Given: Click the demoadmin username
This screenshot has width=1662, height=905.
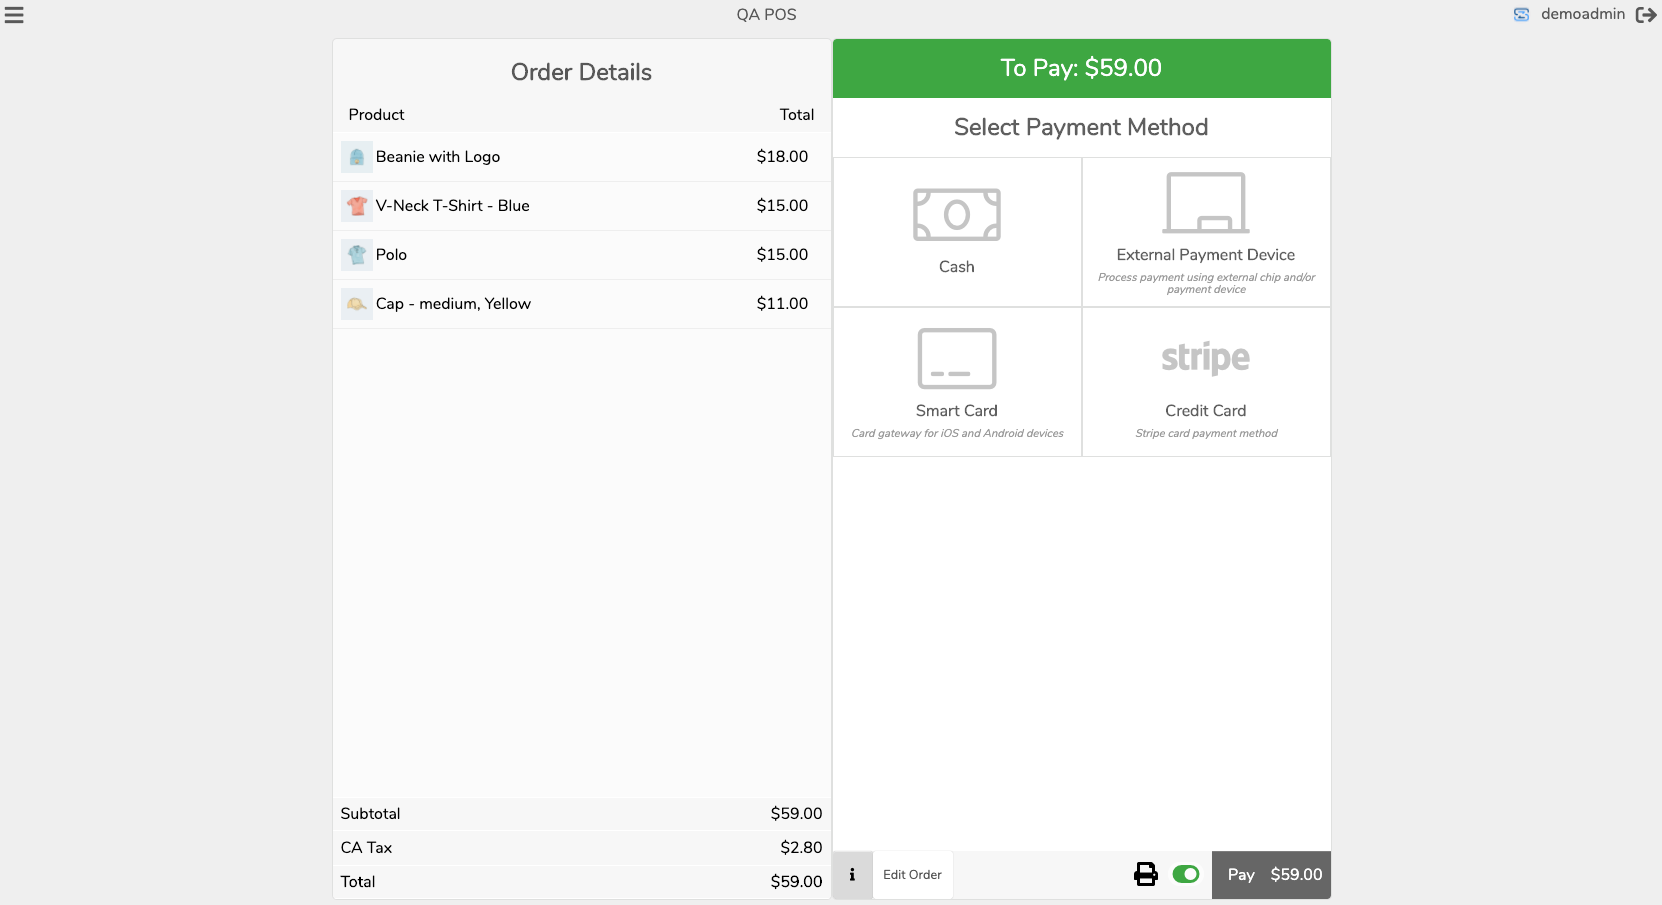Looking at the screenshot, I should (x=1583, y=14).
